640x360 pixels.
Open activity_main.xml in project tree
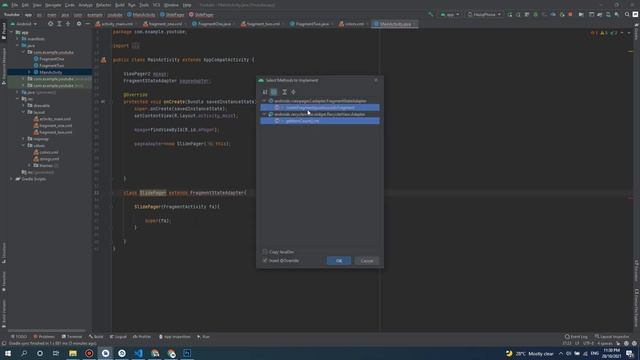pyautogui.click(x=52, y=119)
